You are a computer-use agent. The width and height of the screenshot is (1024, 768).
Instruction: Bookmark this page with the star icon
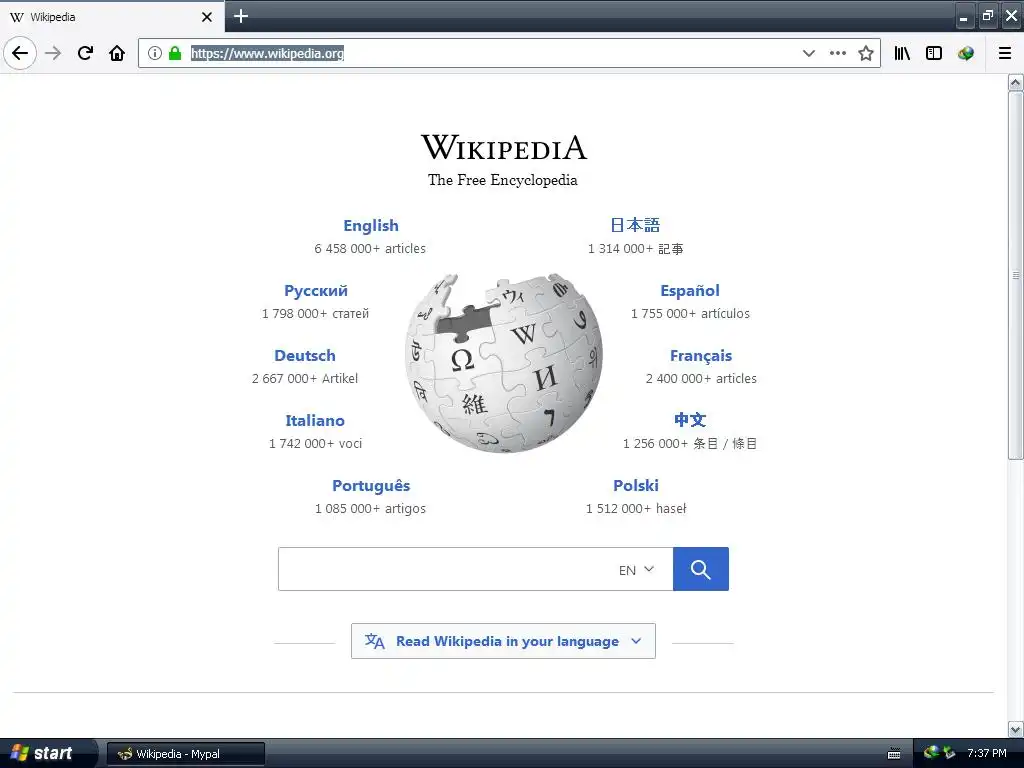pos(866,53)
